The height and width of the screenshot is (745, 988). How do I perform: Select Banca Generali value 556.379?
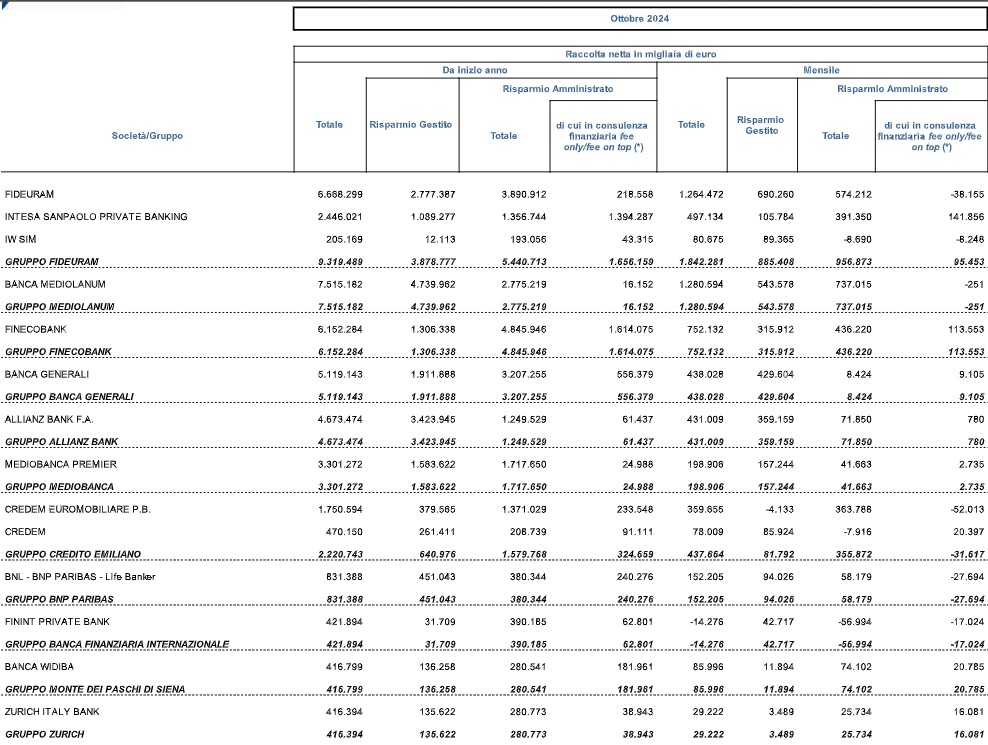point(635,374)
